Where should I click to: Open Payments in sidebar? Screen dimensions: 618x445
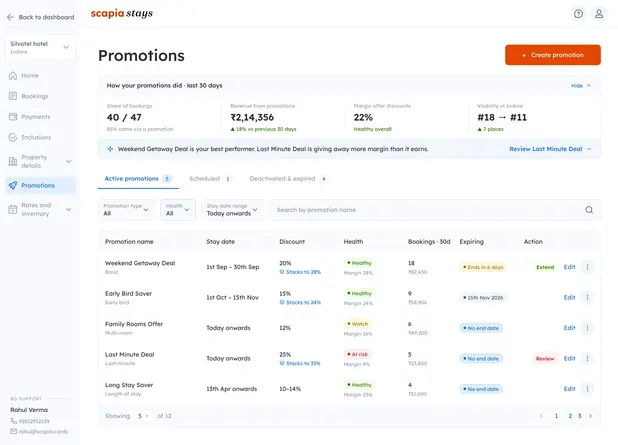(x=40, y=117)
